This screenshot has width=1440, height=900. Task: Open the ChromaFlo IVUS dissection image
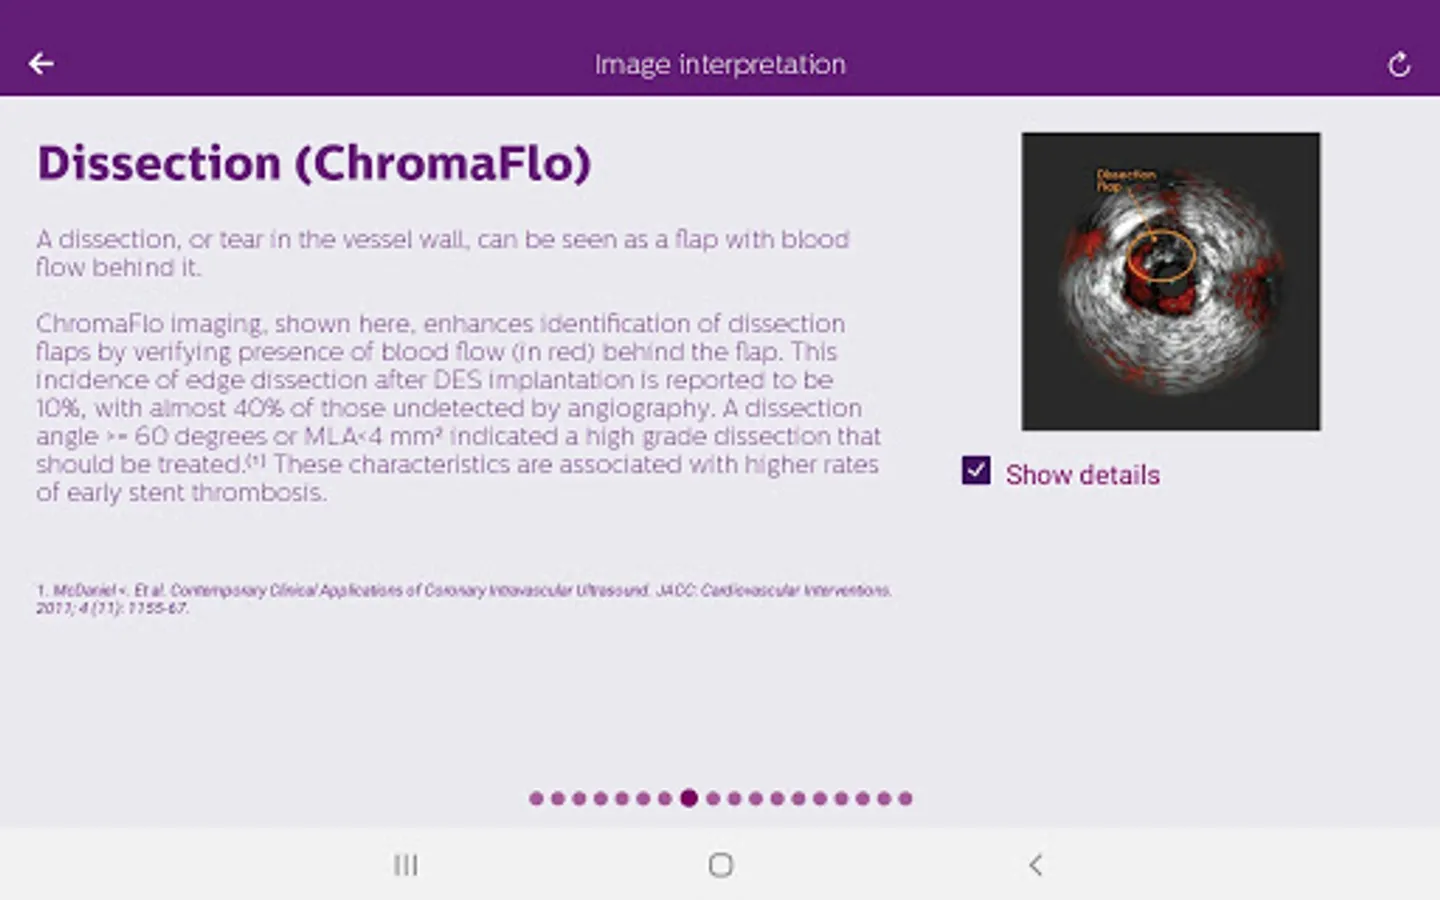[x=1171, y=282]
